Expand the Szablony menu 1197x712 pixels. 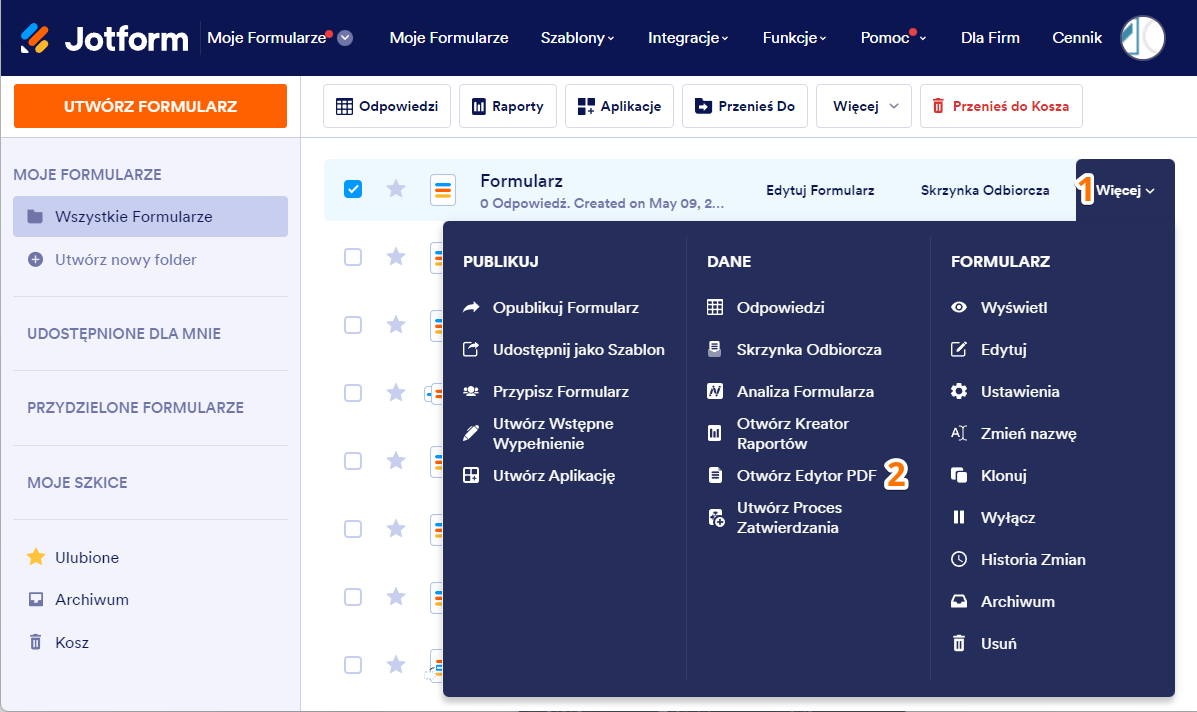click(x=577, y=37)
